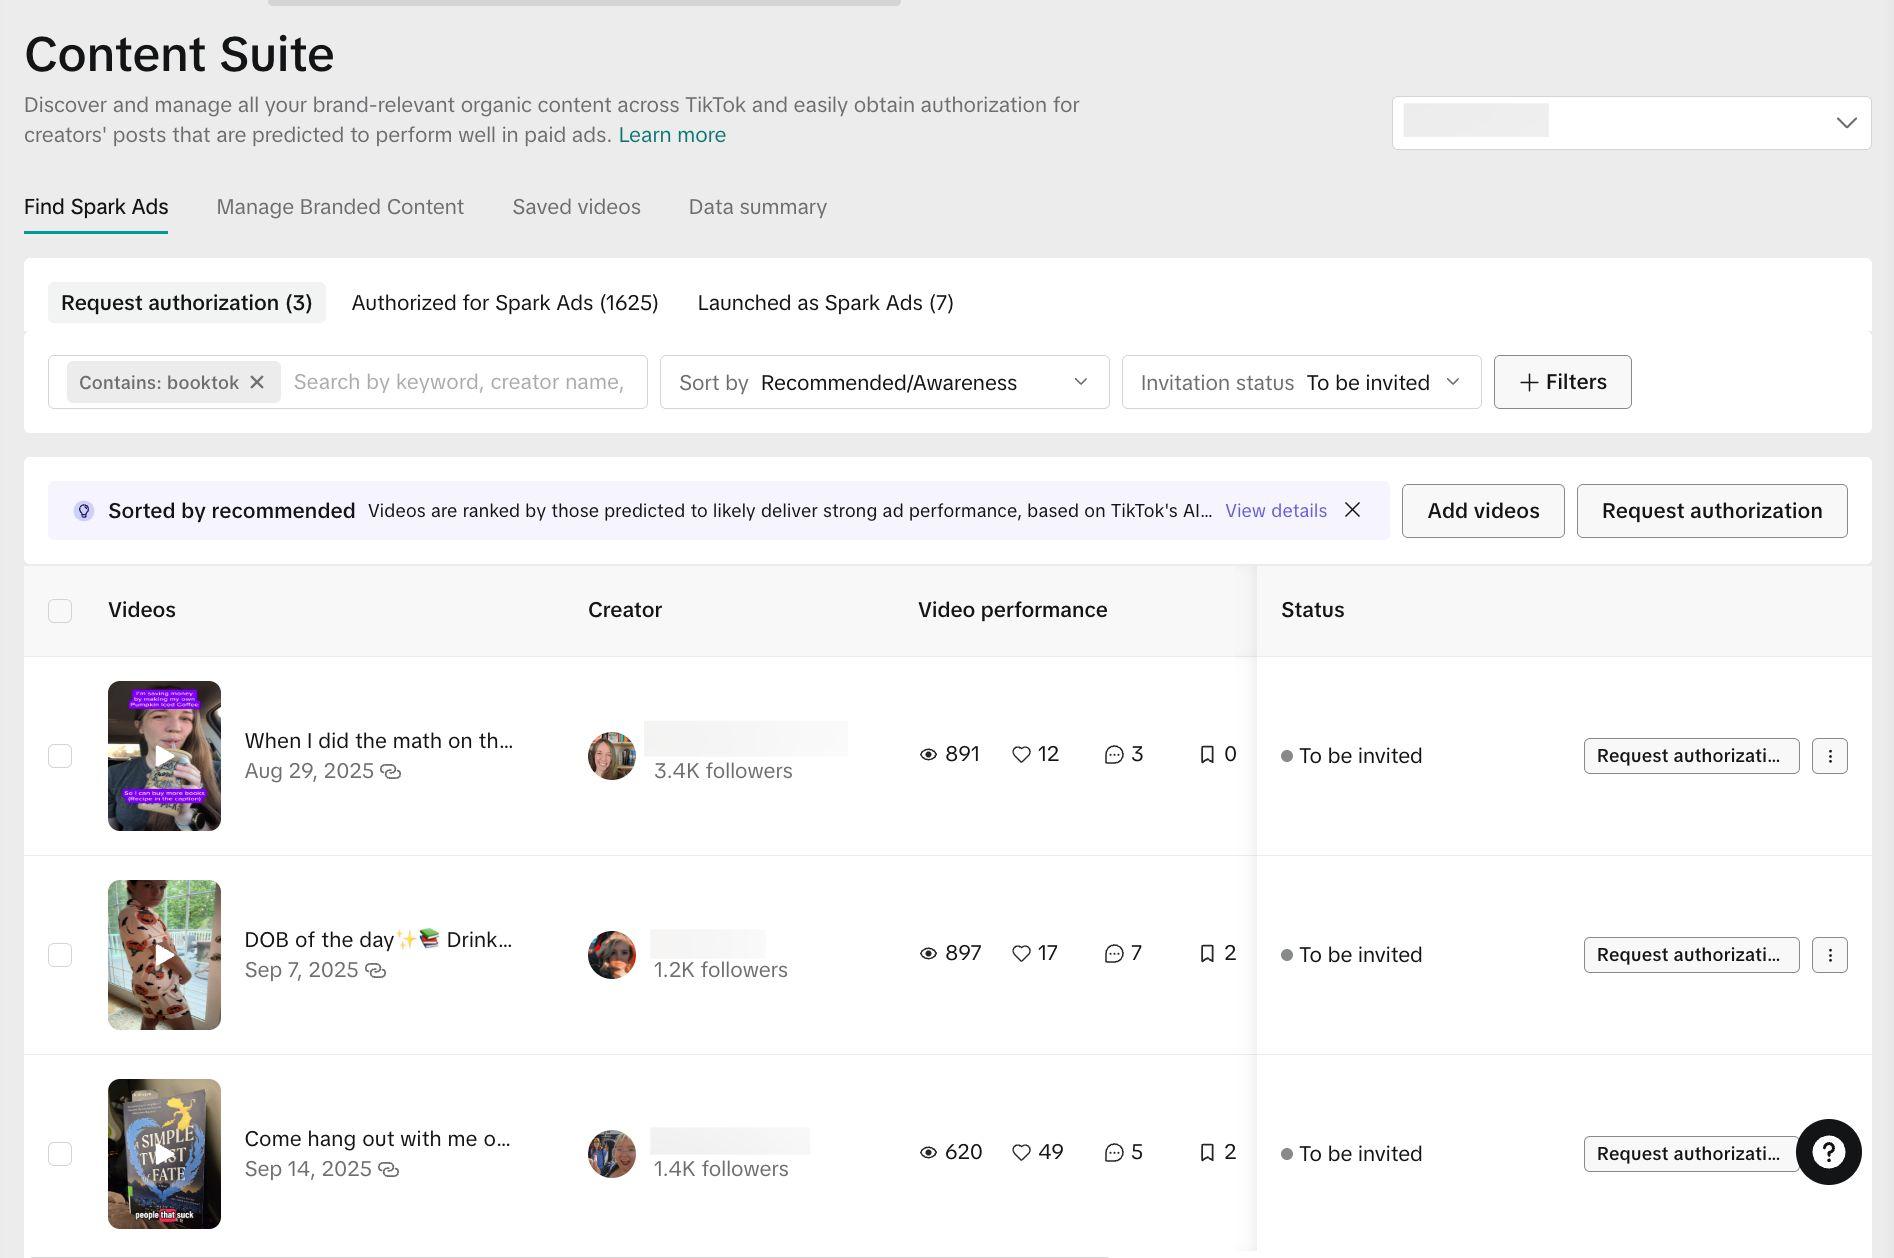Toggle the select-all videos checkbox

[x=60, y=611]
